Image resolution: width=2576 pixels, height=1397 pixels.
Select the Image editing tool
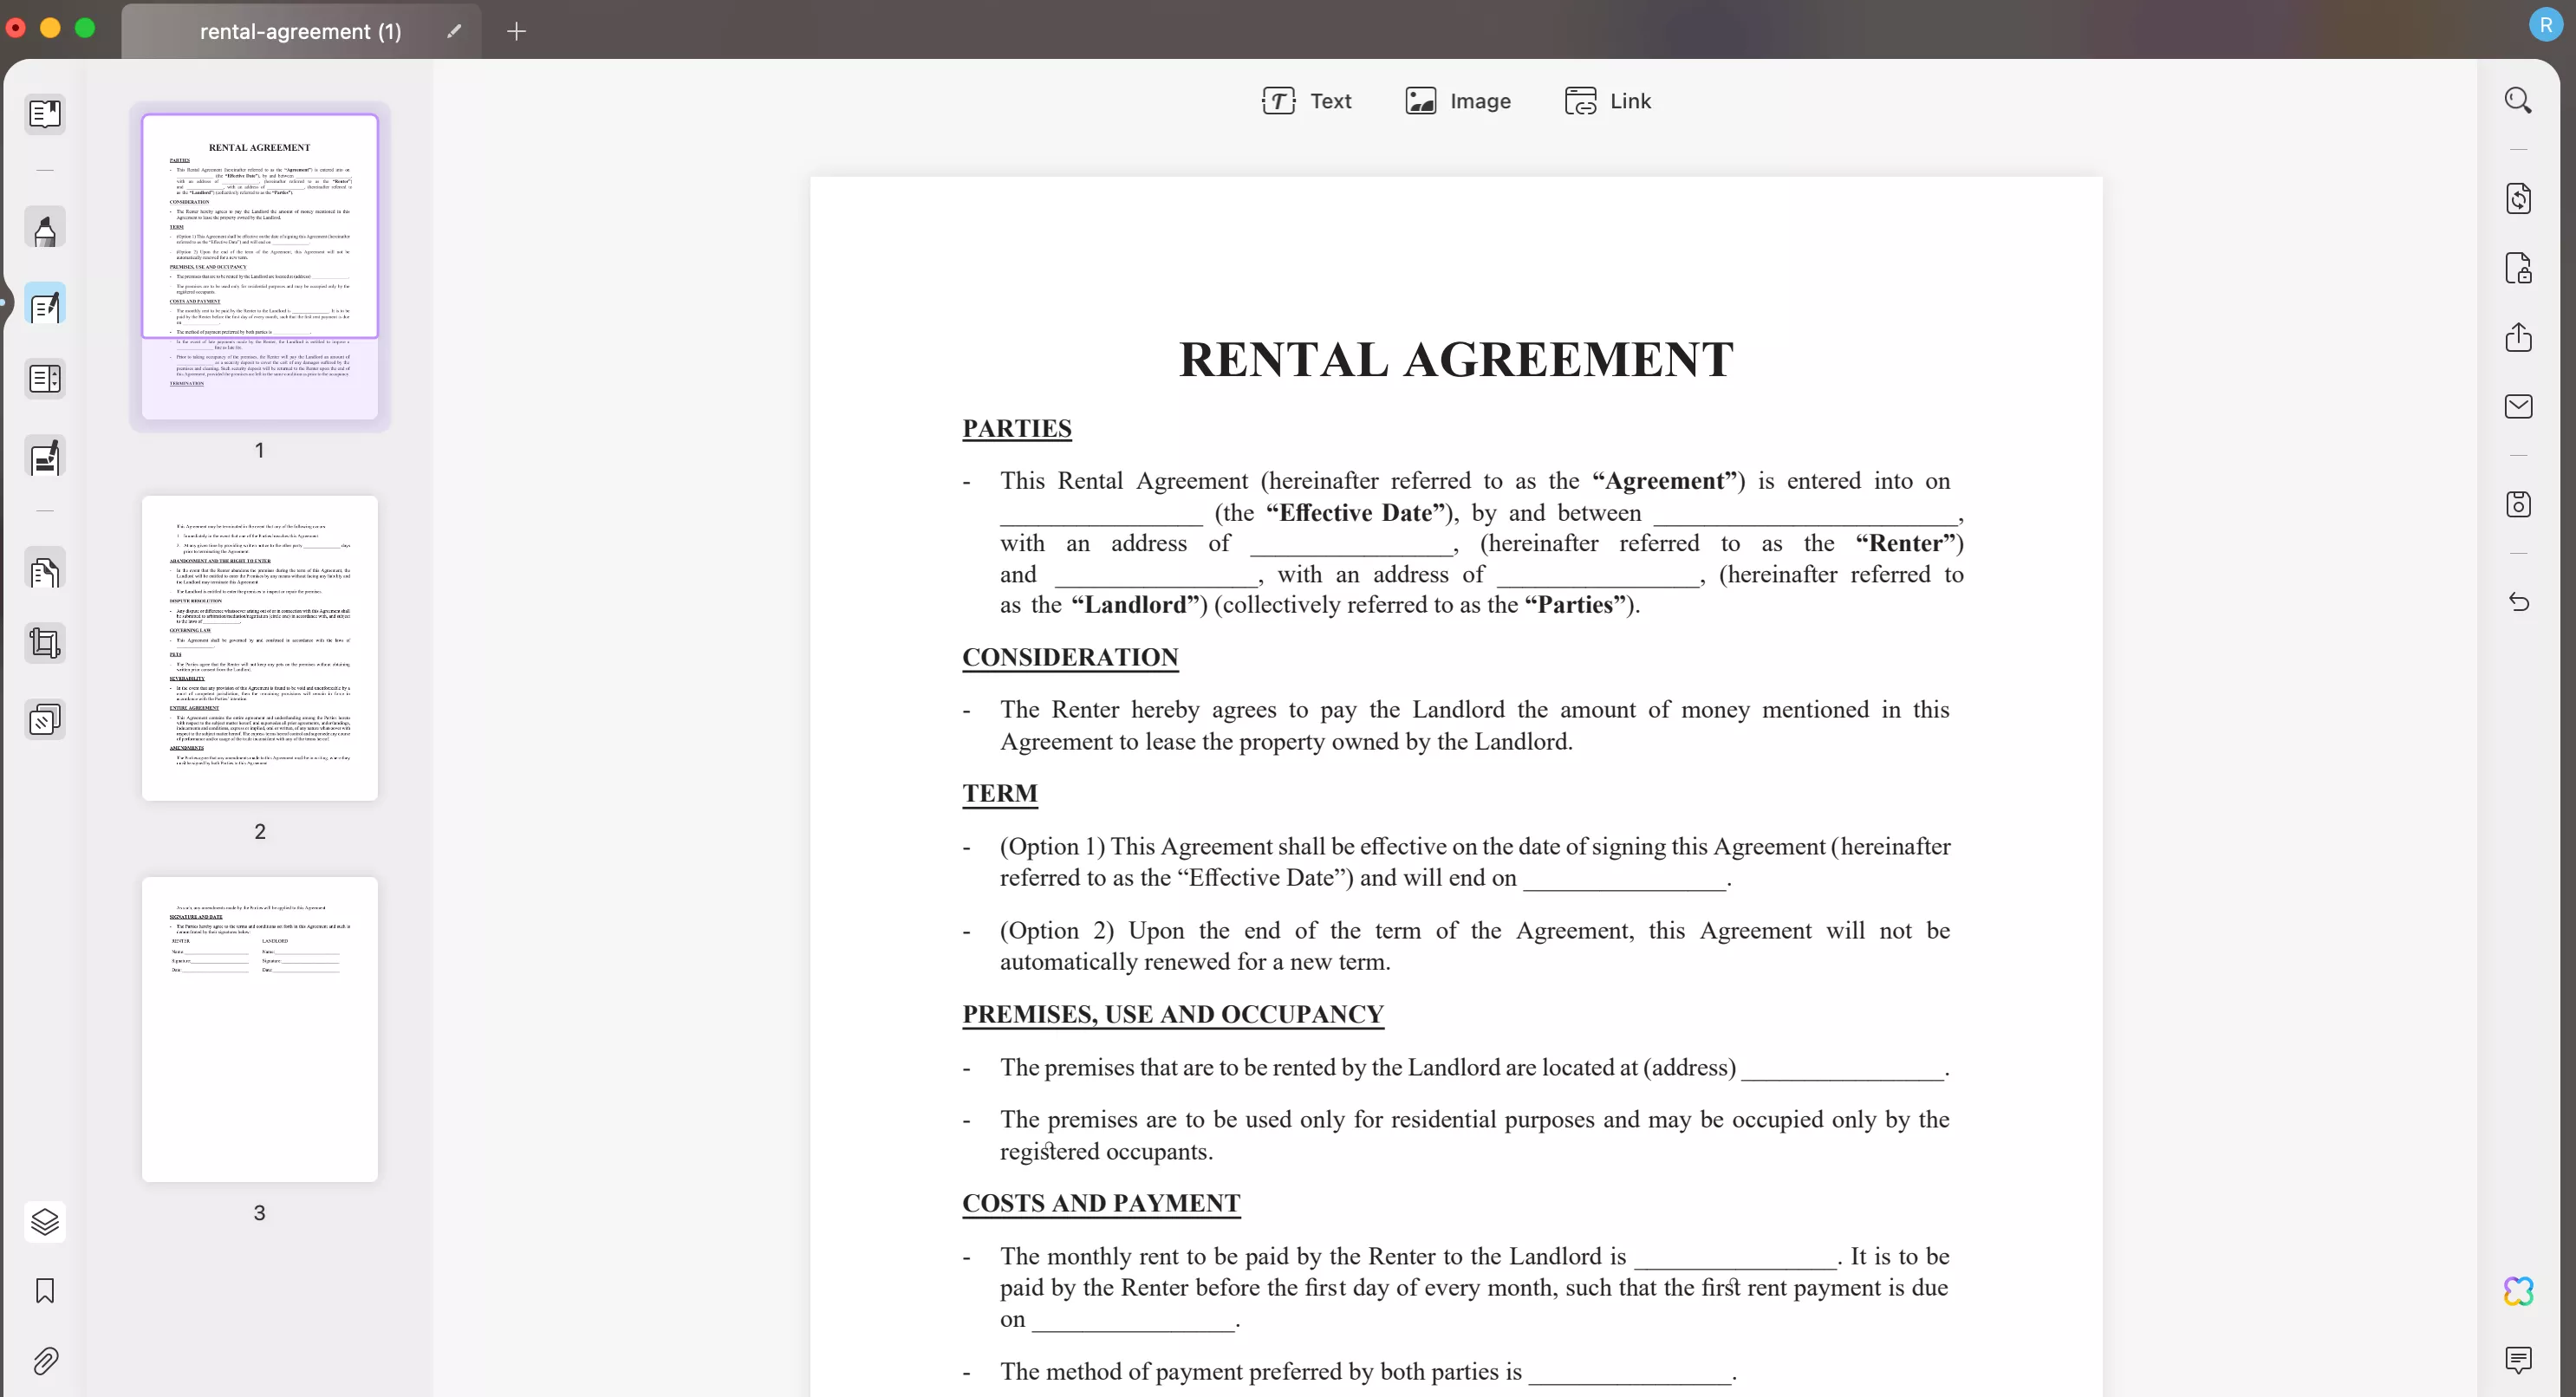[1457, 100]
